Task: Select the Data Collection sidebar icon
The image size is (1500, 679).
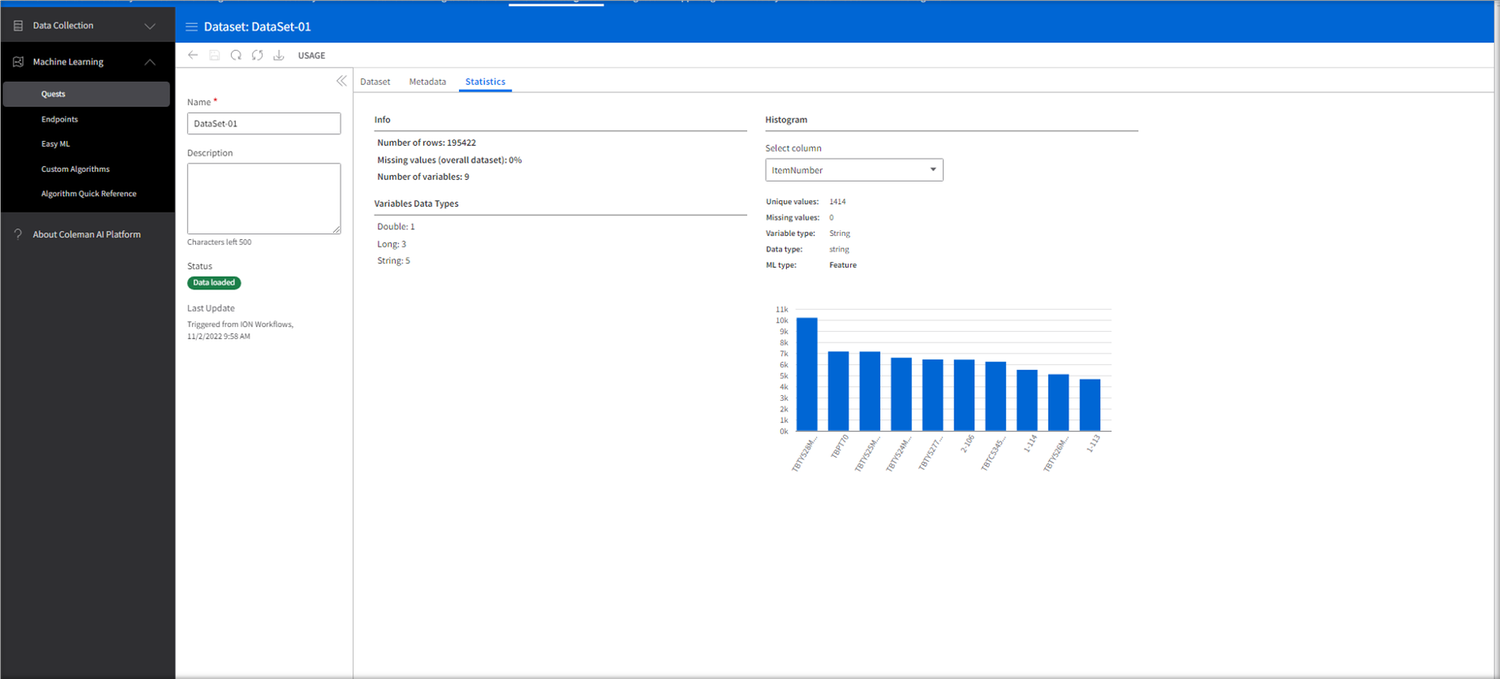Action: pyautogui.click(x=17, y=25)
